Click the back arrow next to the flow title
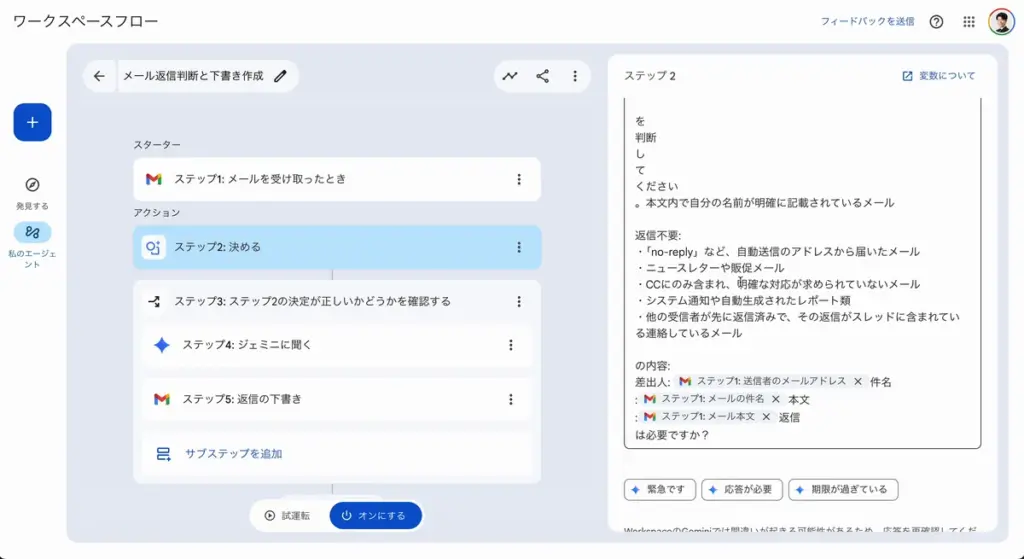The height and width of the screenshot is (559, 1024). pos(99,76)
